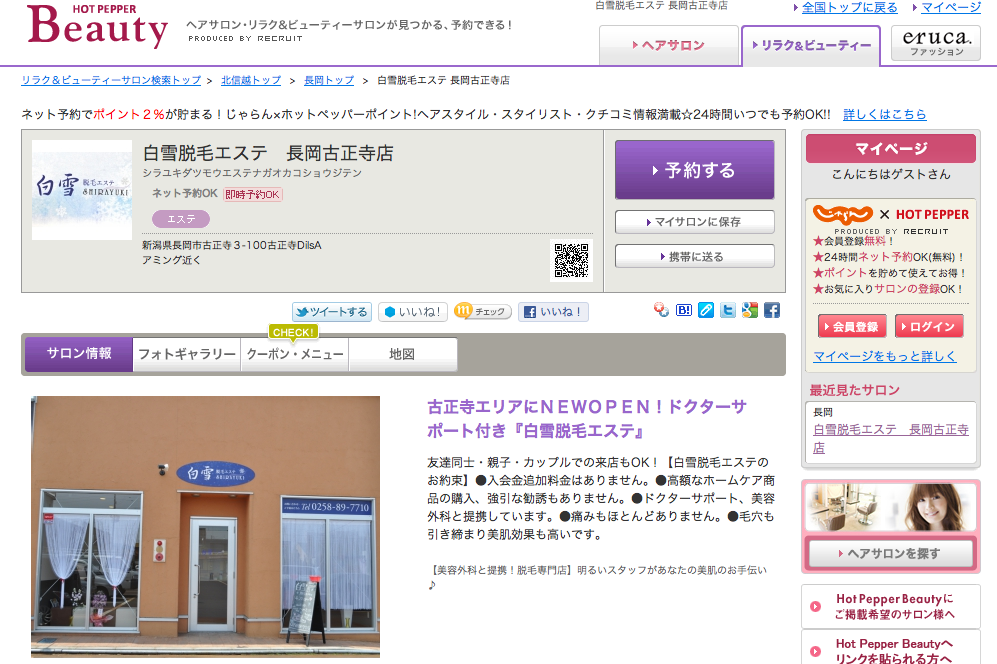Screen dimensions: 997x664
Task: Click the 最近見たサロン heading
Action: (855, 390)
